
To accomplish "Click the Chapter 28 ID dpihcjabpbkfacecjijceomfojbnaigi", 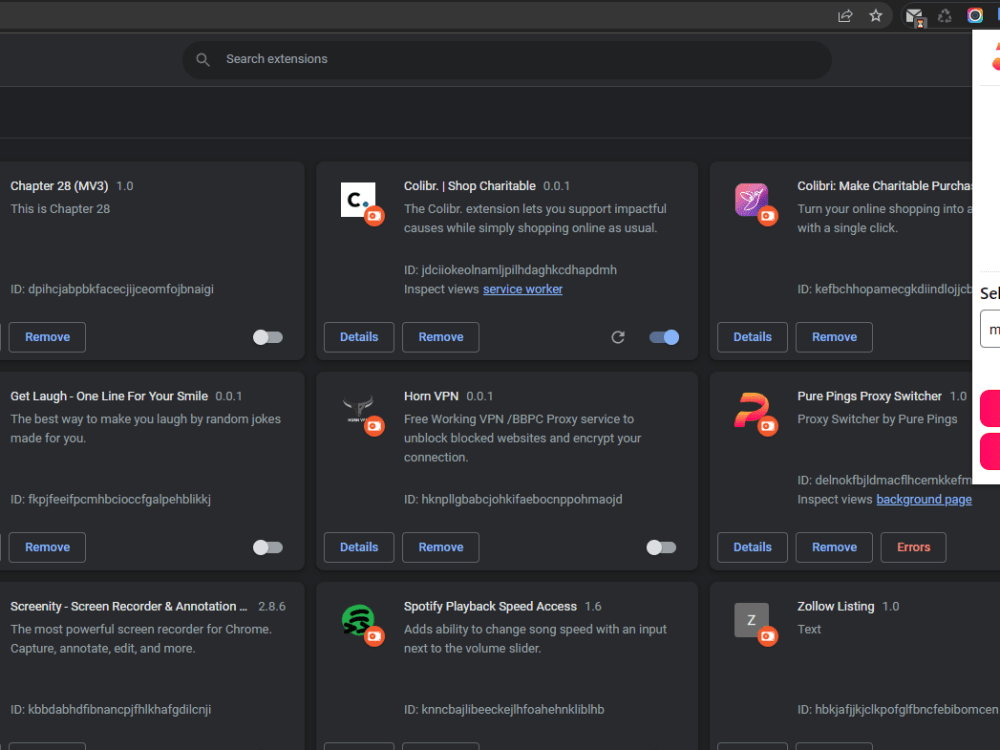I will pos(112,290).
